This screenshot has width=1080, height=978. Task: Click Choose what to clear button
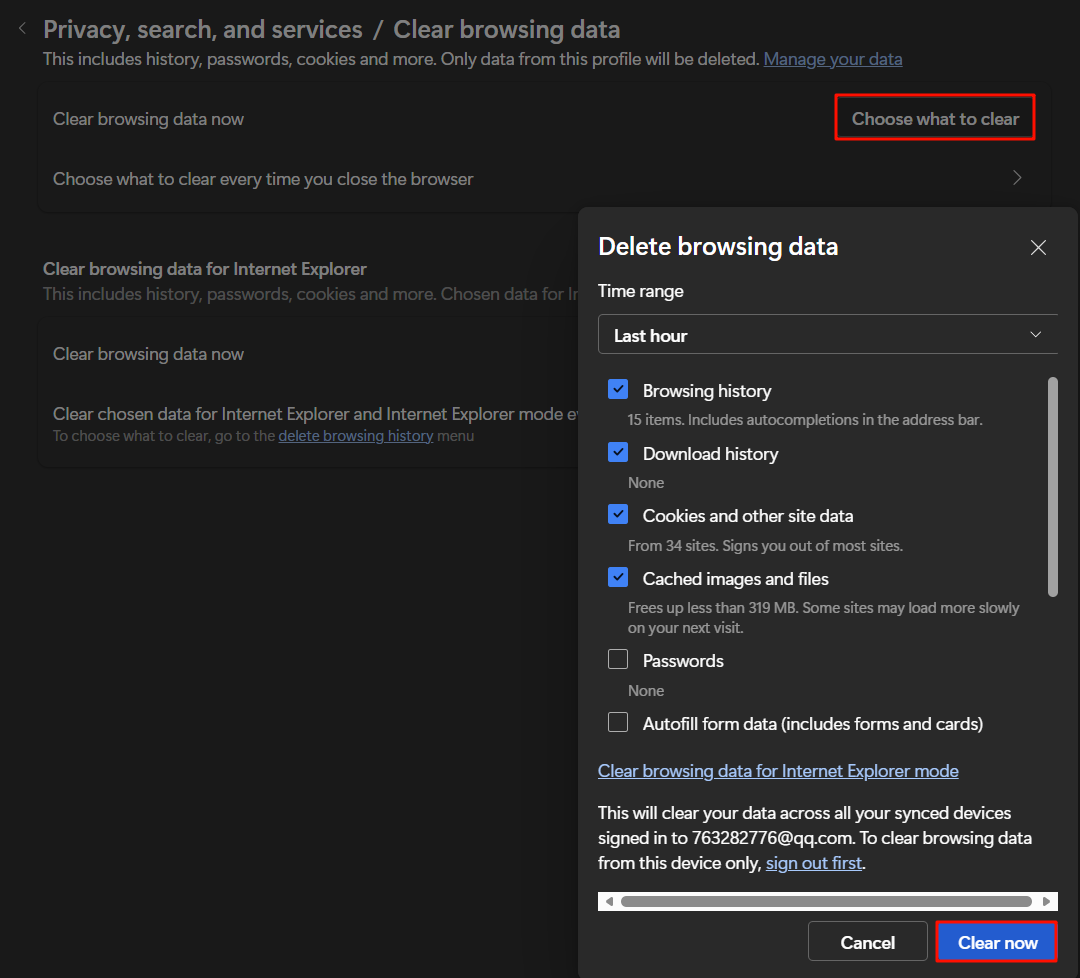tap(934, 118)
